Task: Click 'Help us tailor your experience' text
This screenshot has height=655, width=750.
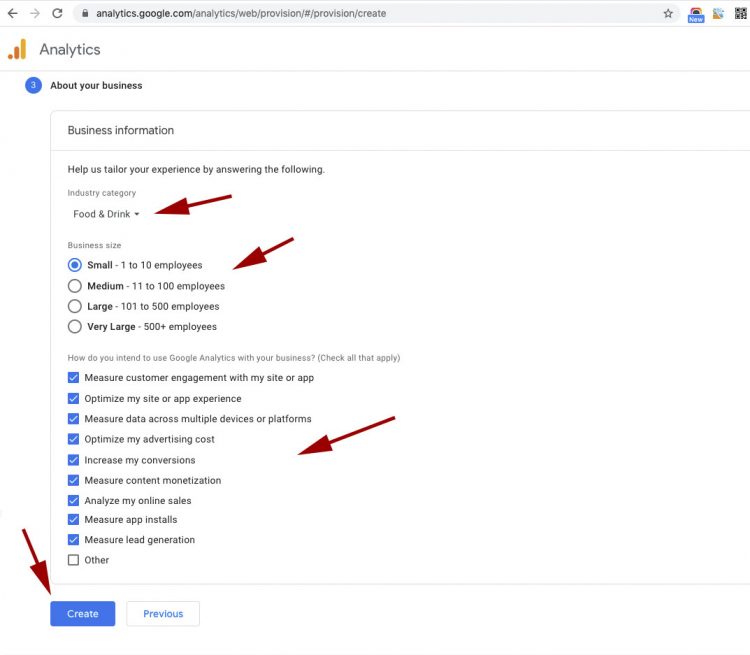Action: point(196,169)
